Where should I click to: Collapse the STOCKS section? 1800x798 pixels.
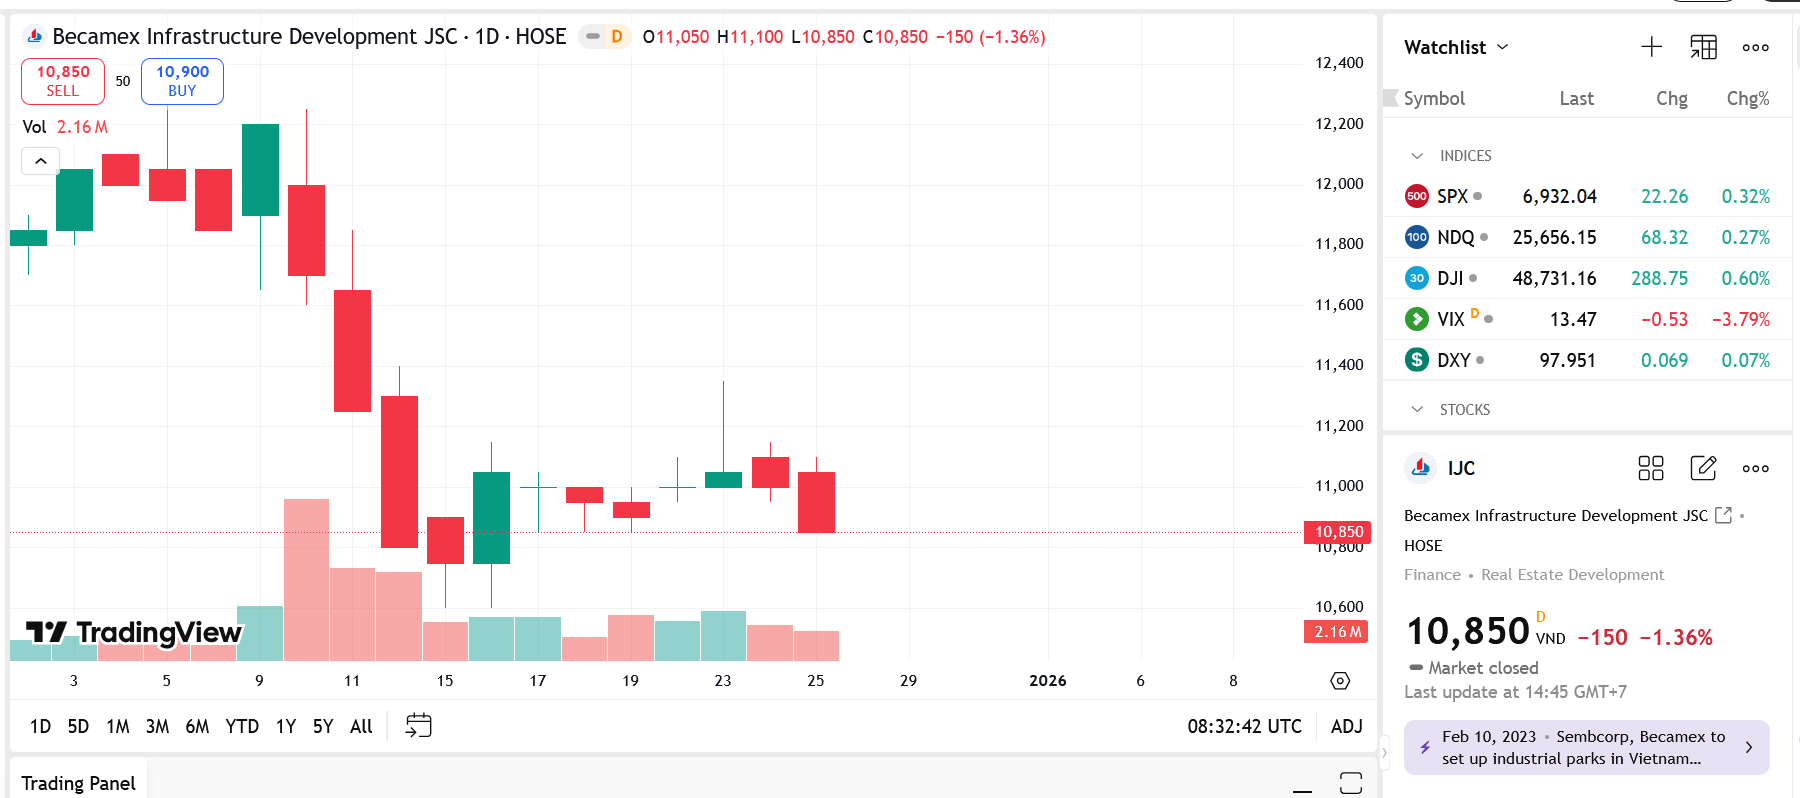[x=1417, y=410]
